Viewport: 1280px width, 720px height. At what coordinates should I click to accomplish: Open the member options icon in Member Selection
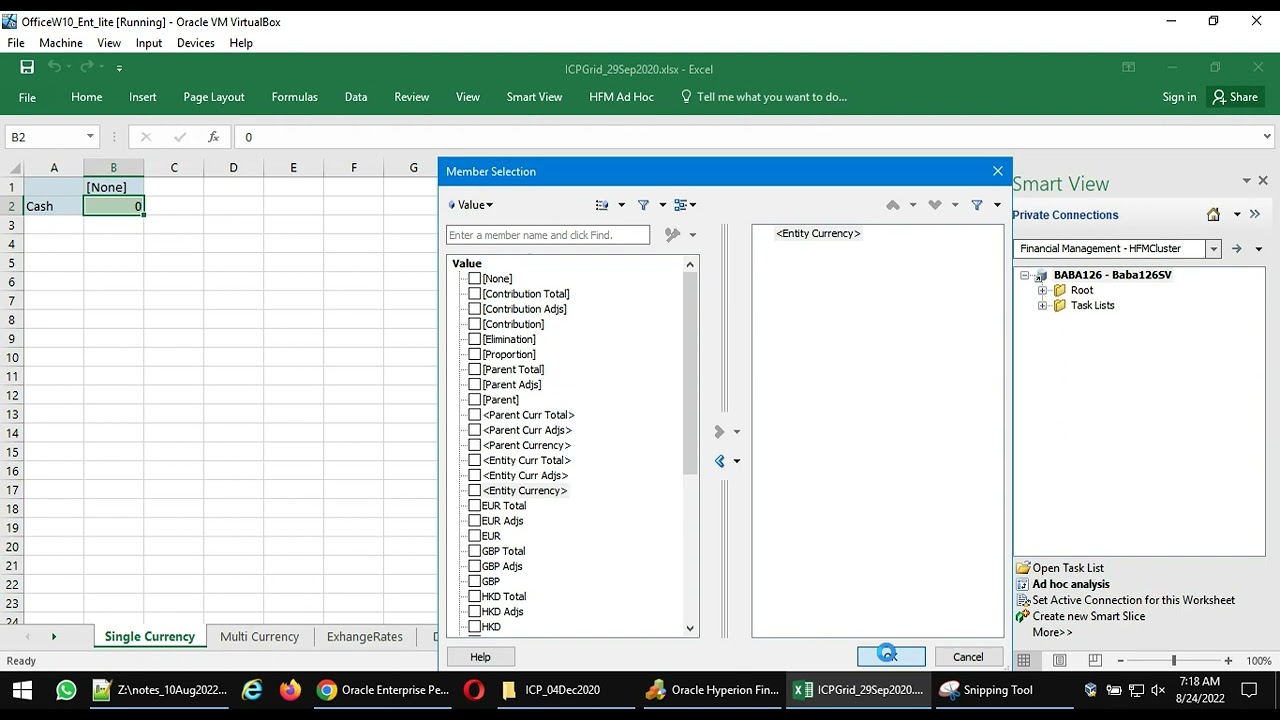602,205
